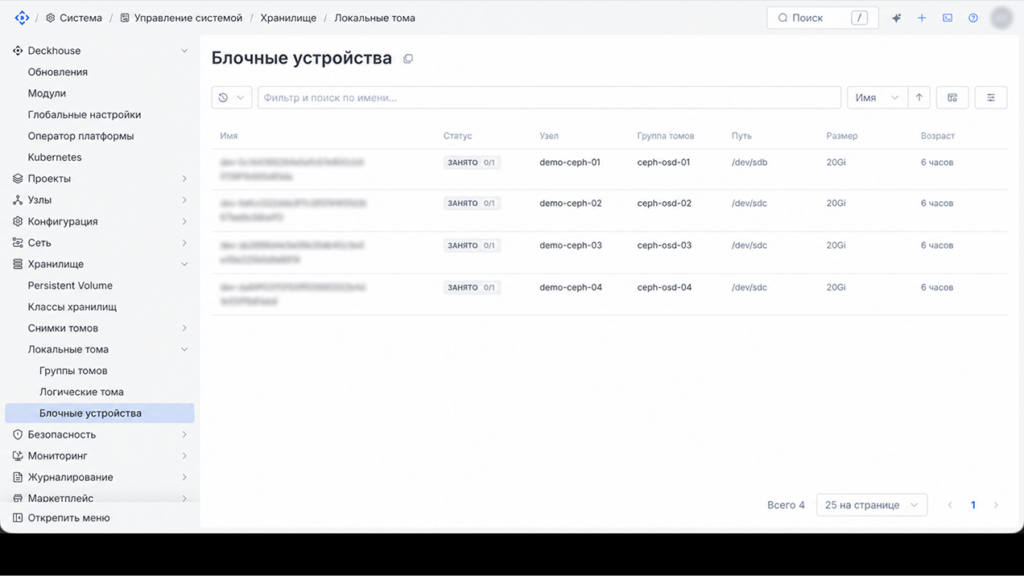Open the user avatar menu

pos(1001,18)
